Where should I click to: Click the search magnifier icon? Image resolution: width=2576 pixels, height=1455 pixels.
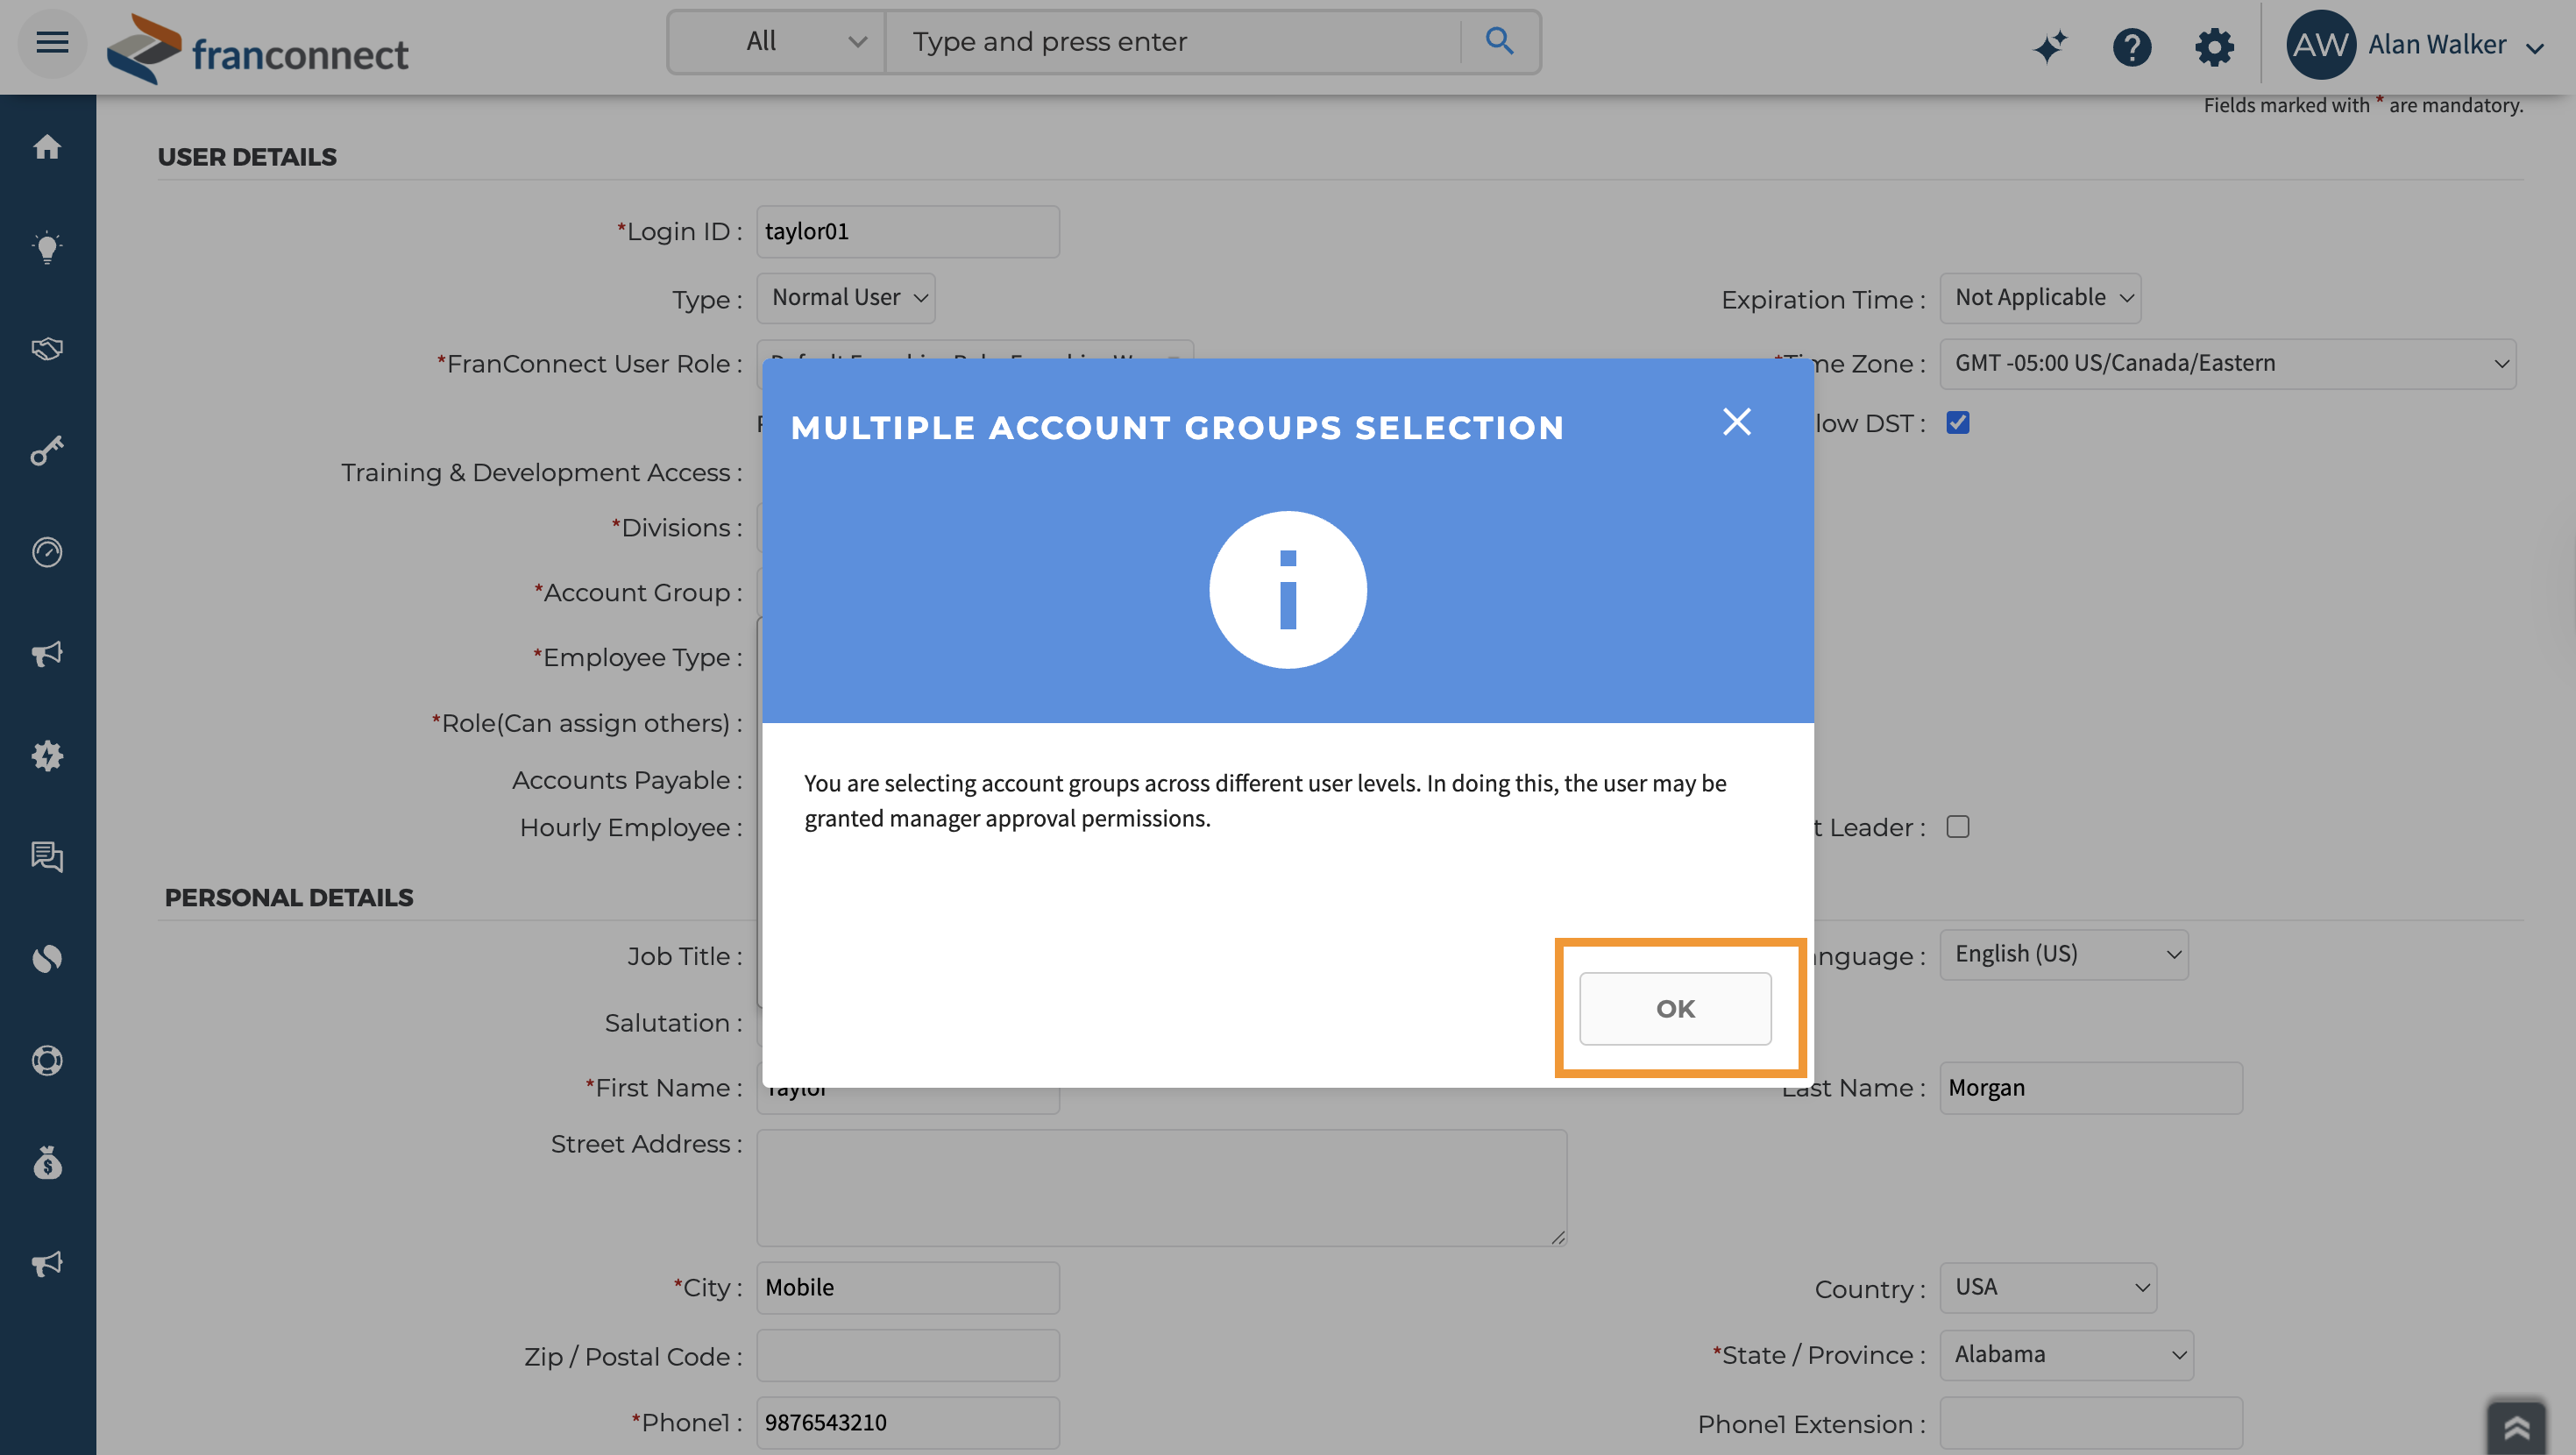coord(1499,41)
